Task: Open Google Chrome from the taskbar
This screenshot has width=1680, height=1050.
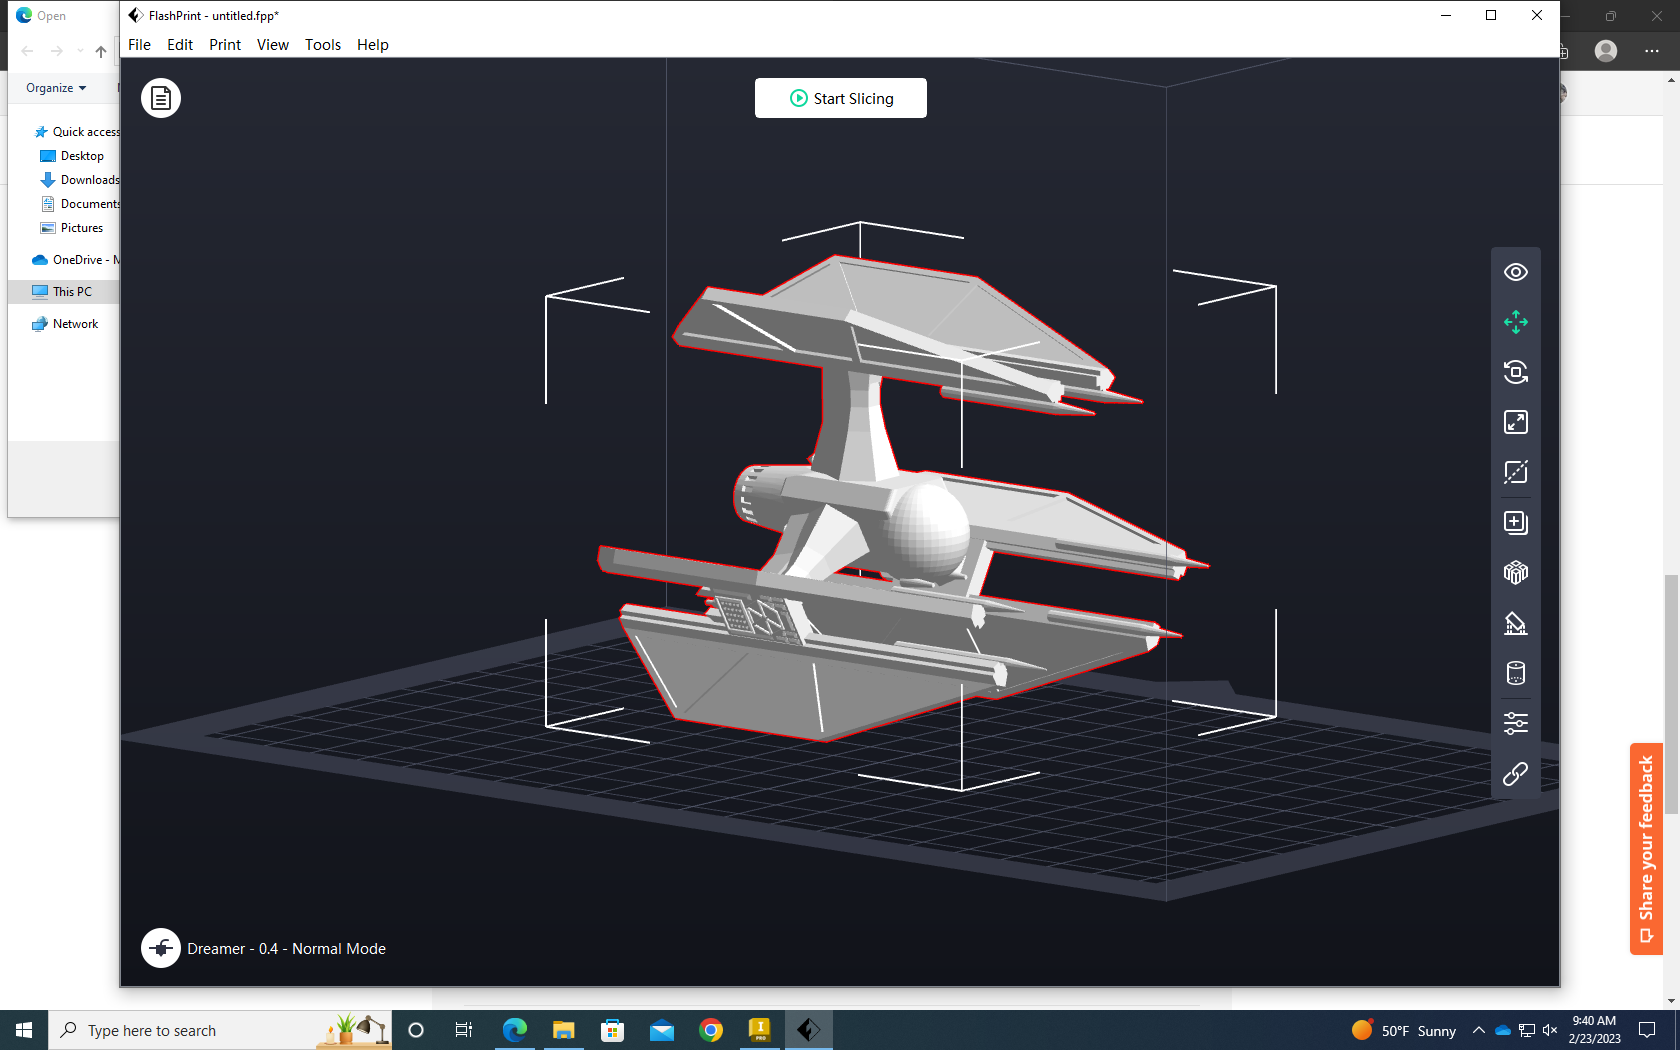Action: pos(711,1030)
